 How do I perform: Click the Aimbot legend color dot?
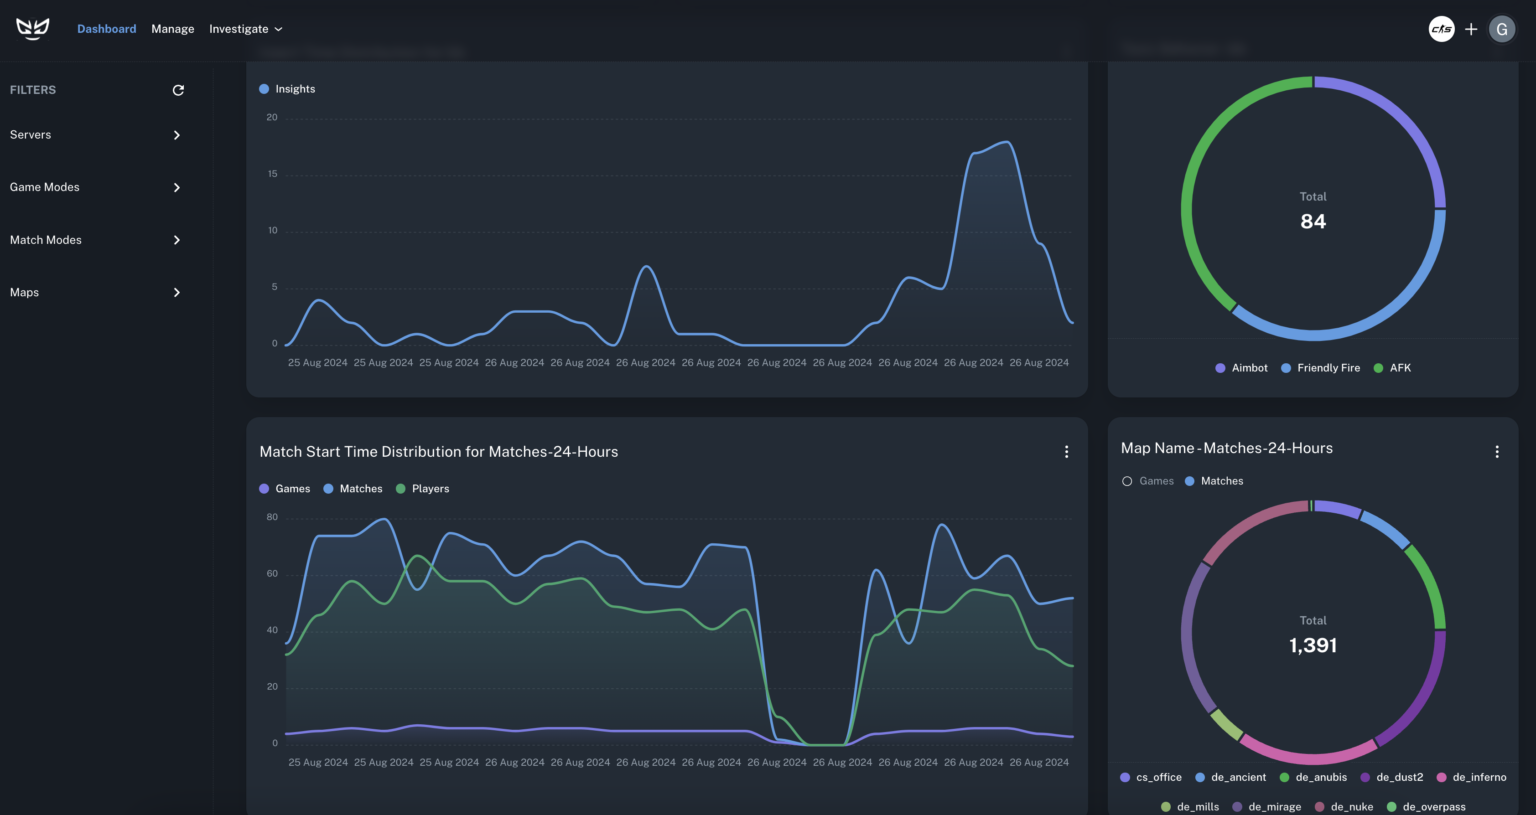(1220, 368)
